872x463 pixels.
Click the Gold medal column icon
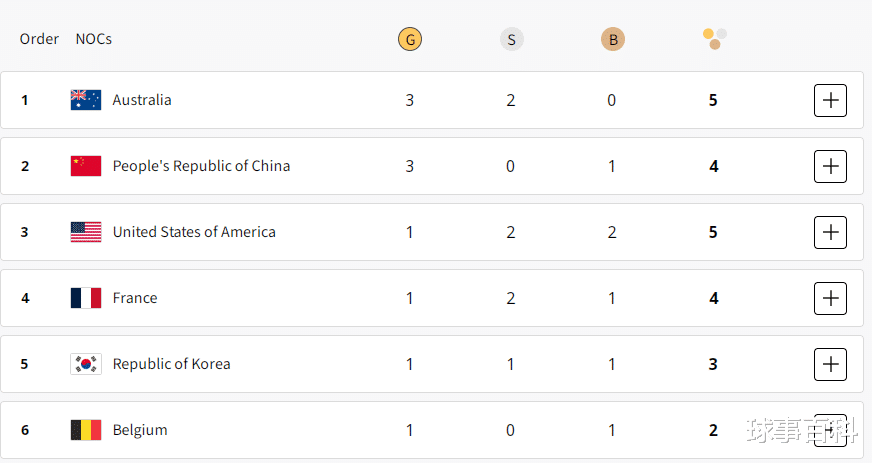[409, 40]
